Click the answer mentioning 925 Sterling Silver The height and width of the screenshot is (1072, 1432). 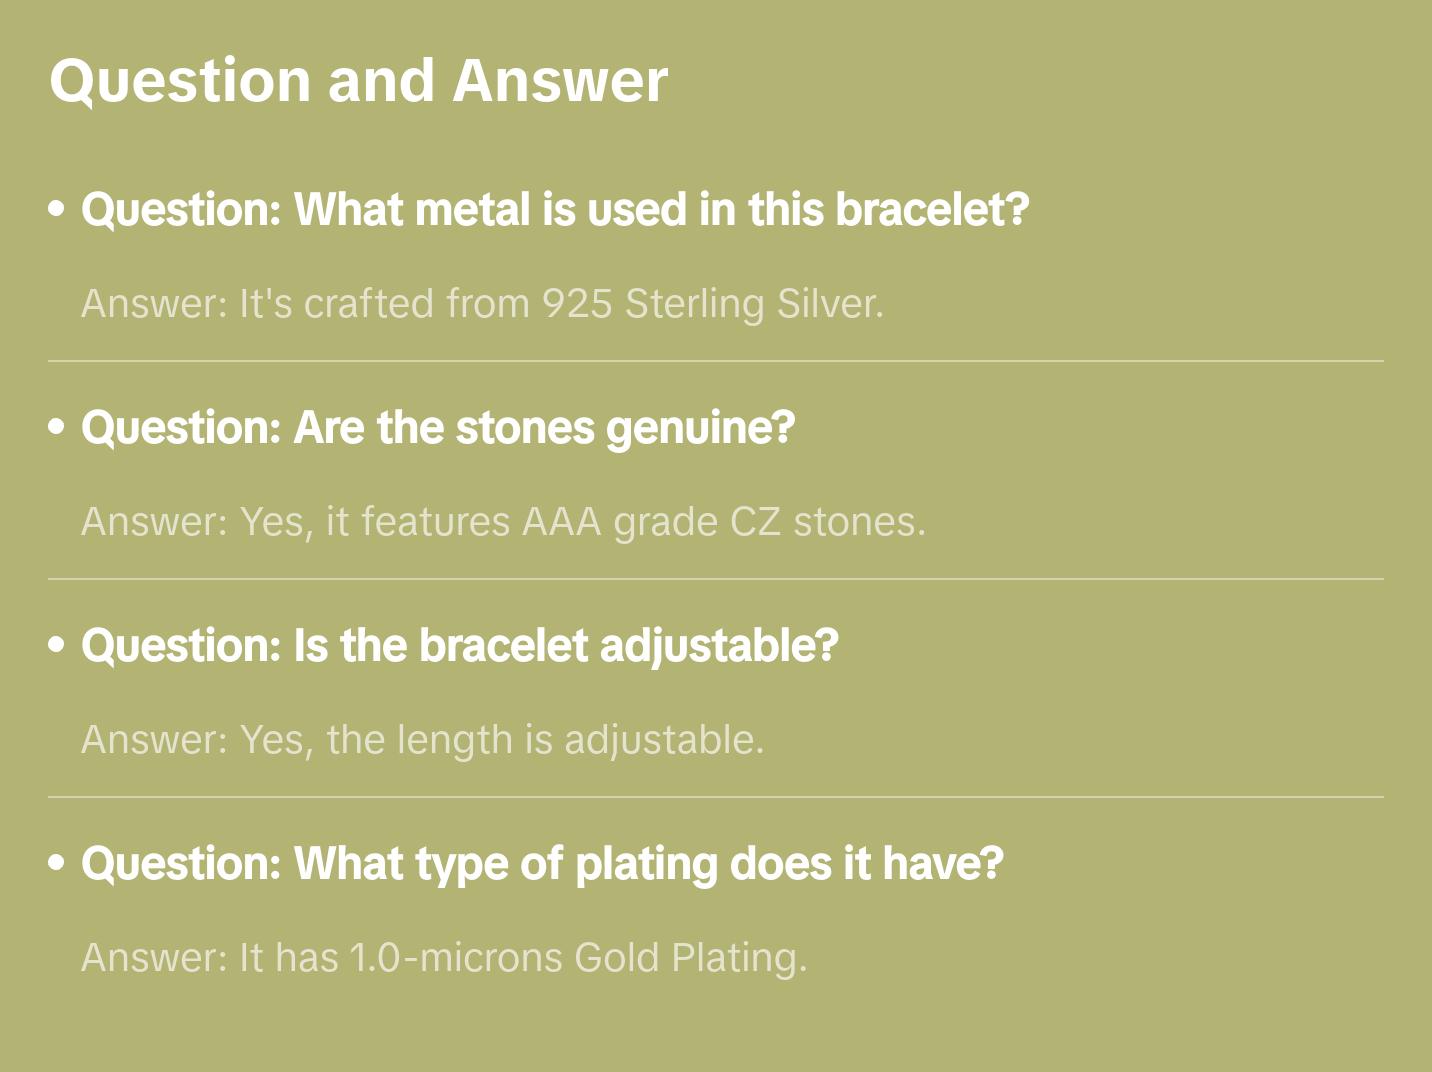tap(482, 304)
